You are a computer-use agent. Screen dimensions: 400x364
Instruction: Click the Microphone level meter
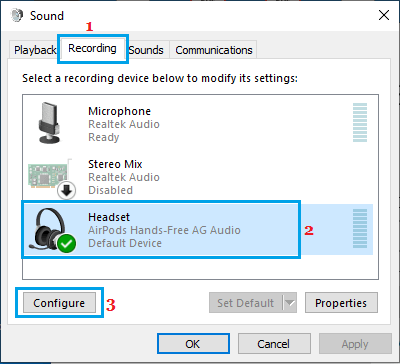360,122
